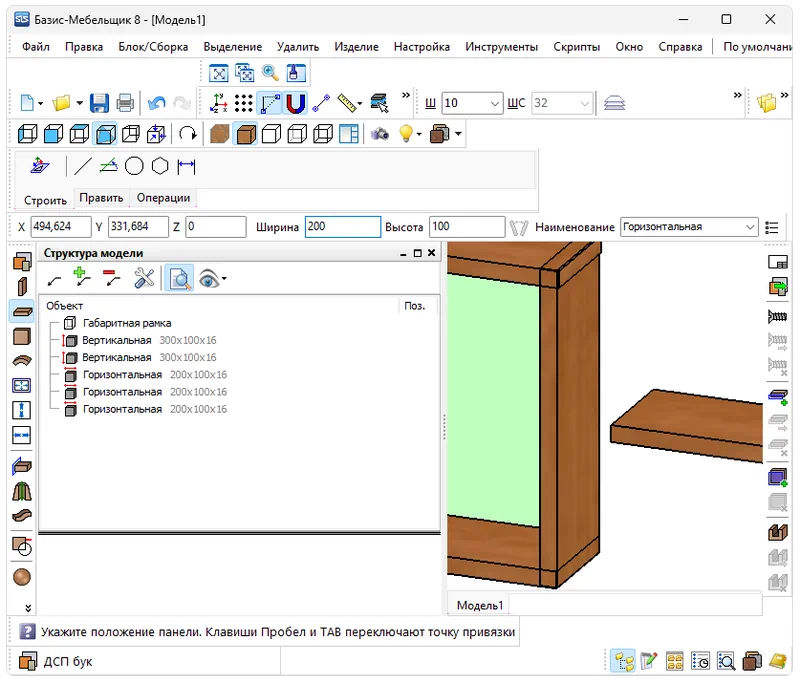Click the Модель1 document tab

coord(480,605)
